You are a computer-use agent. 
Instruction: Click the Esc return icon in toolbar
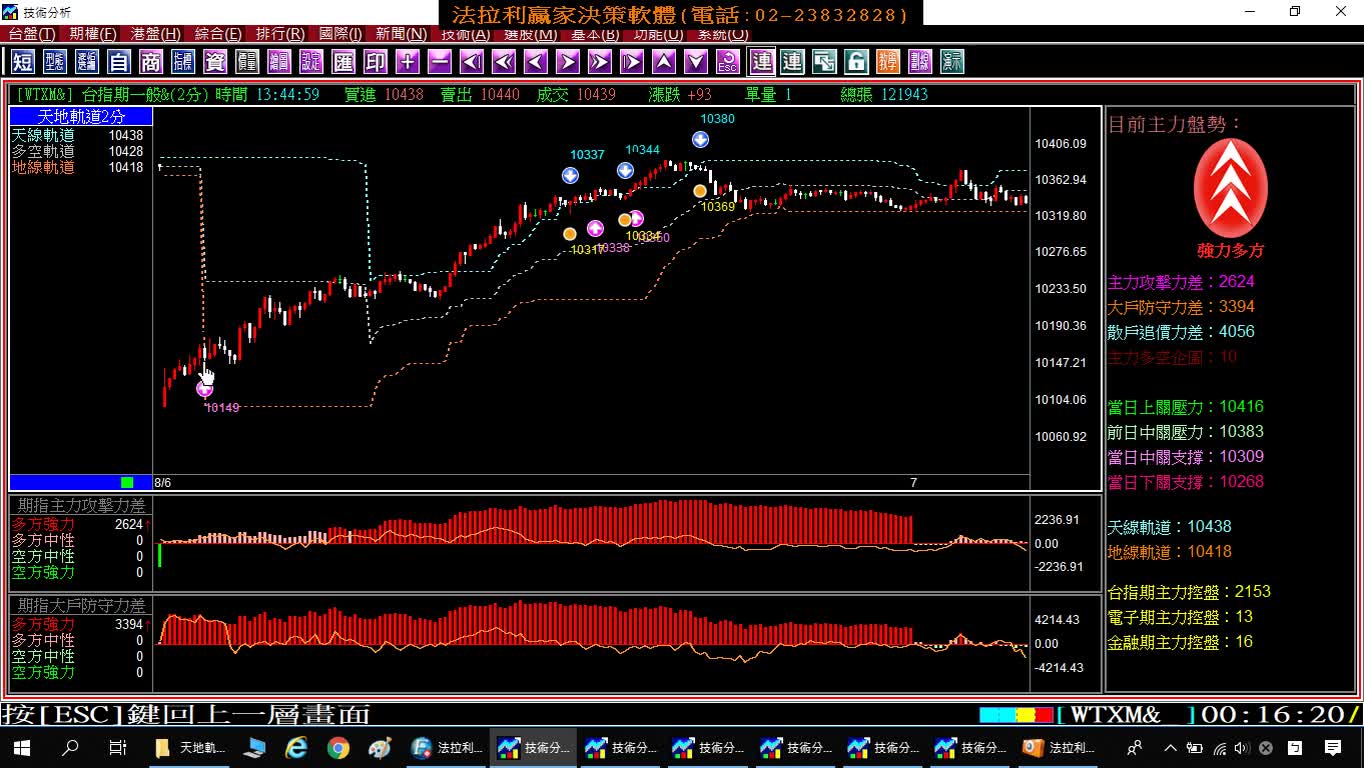click(x=728, y=62)
